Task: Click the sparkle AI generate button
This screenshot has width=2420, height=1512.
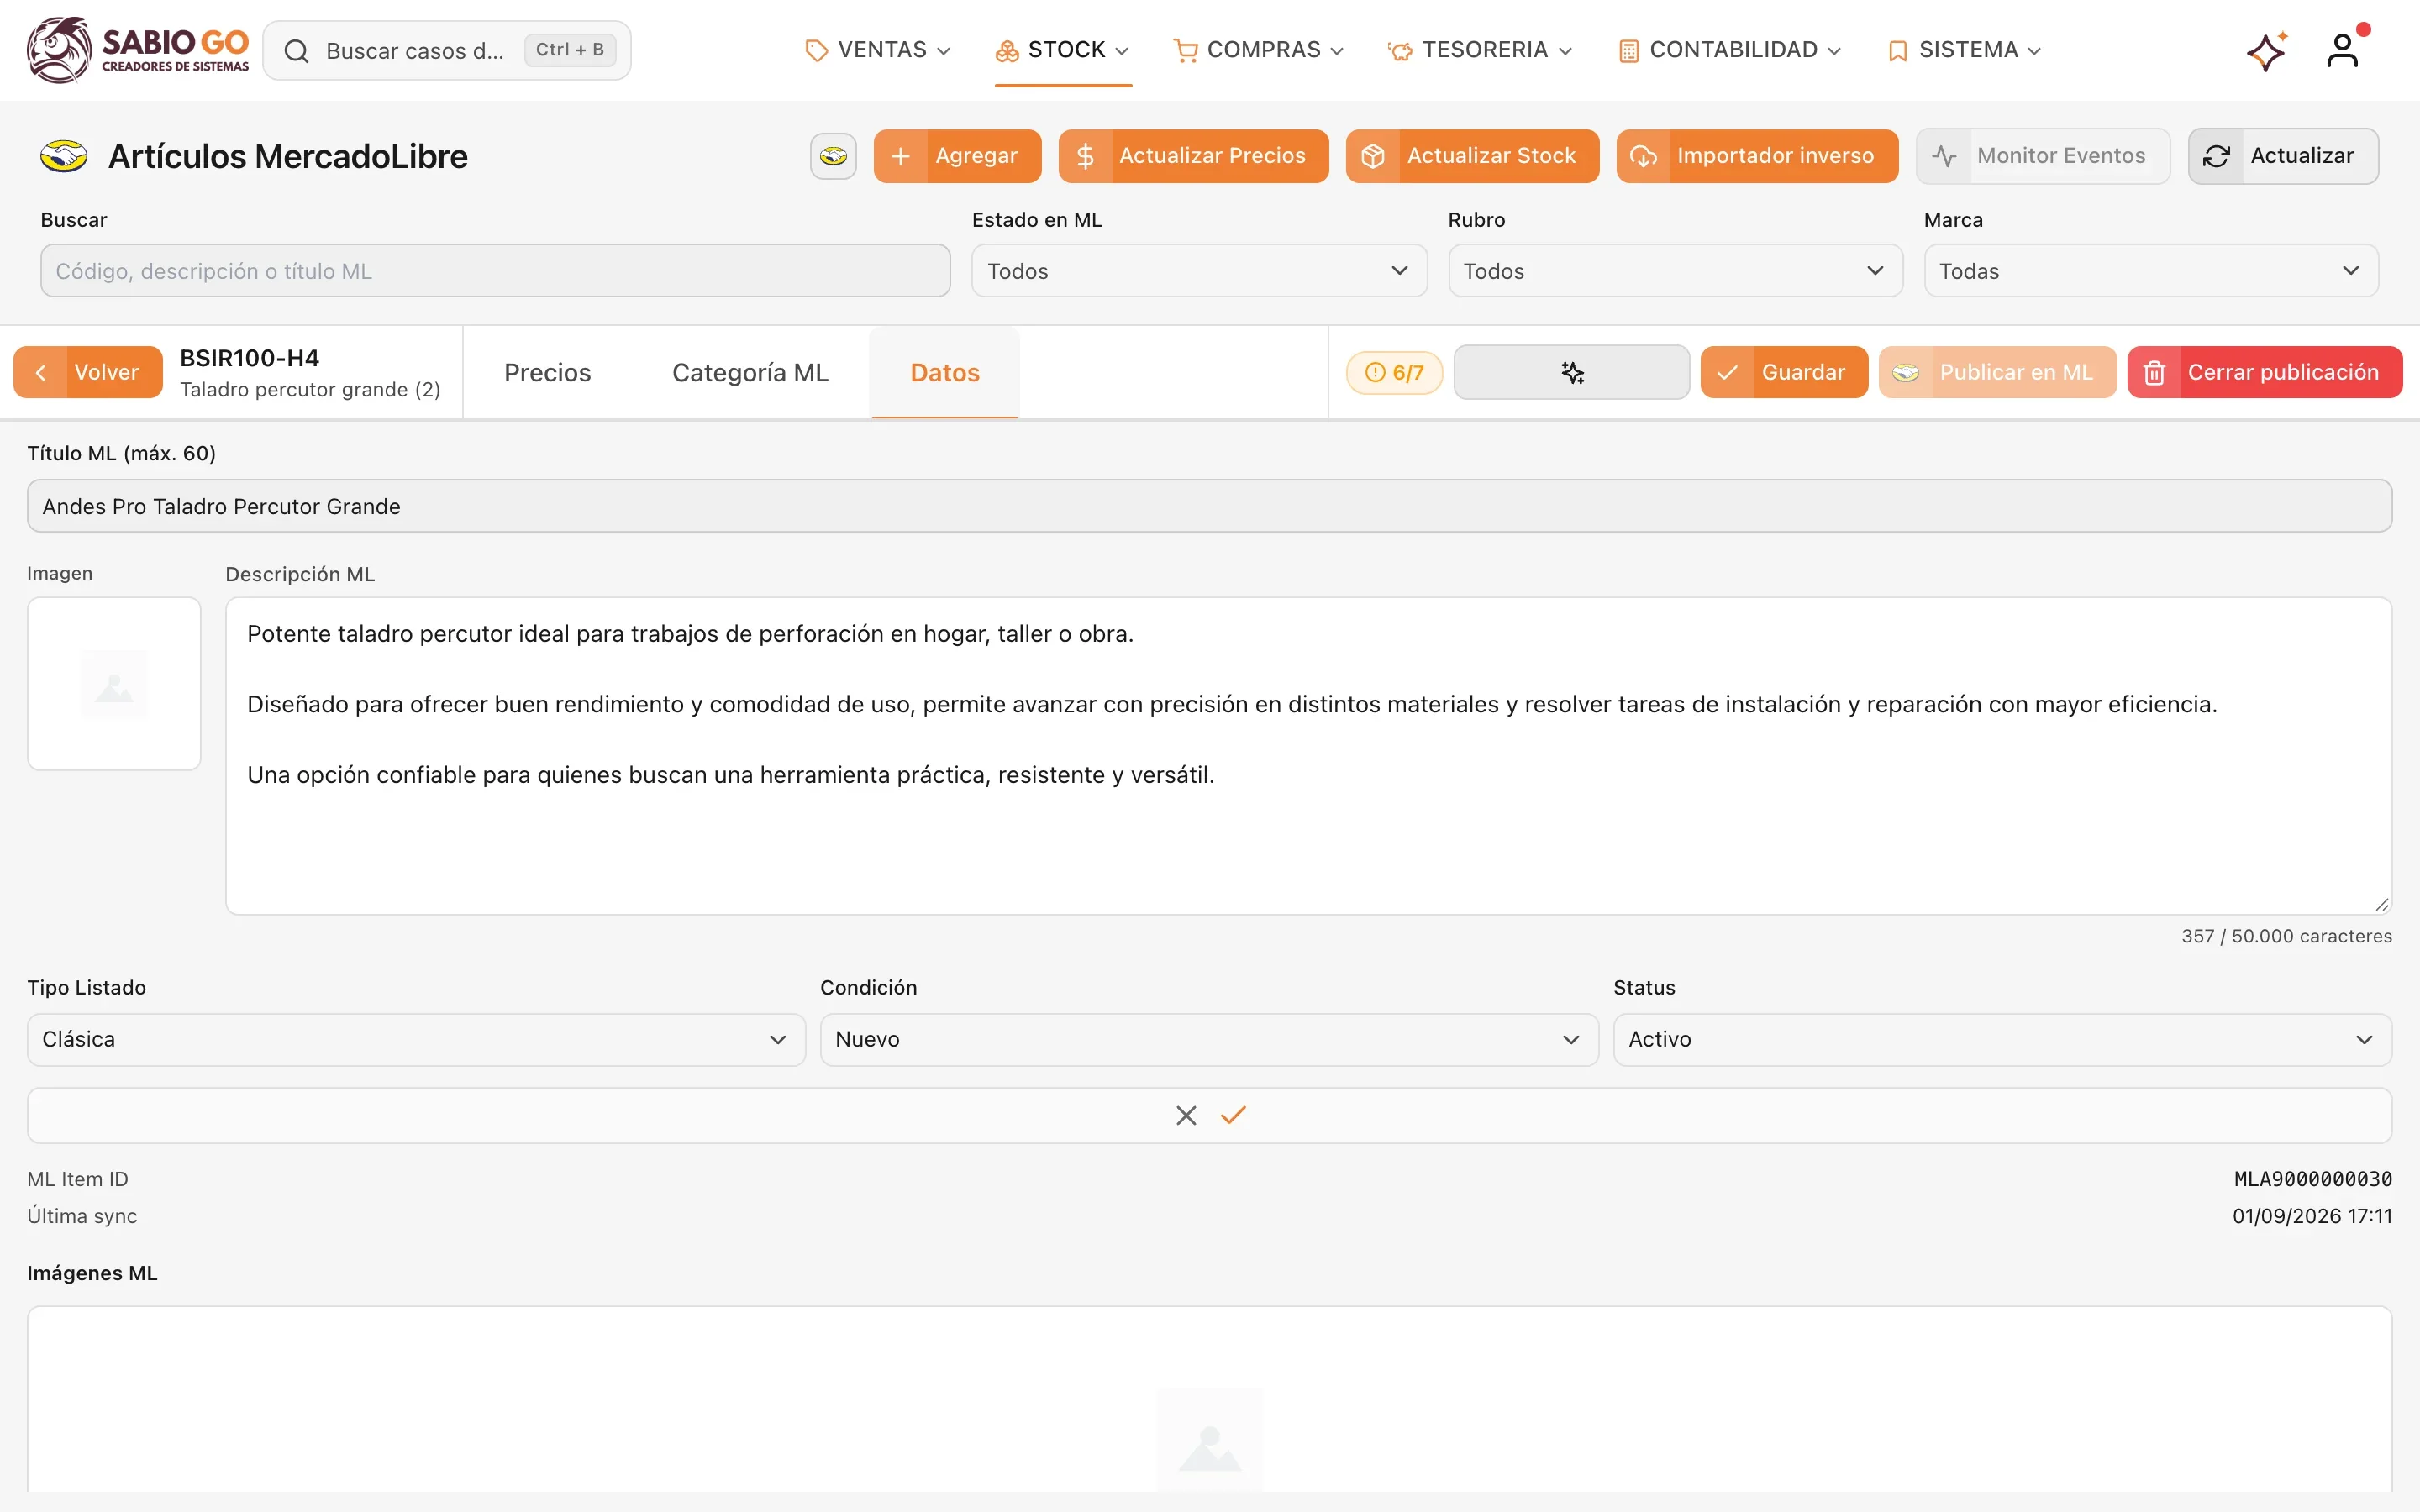Action: (x=1571, y=372)
